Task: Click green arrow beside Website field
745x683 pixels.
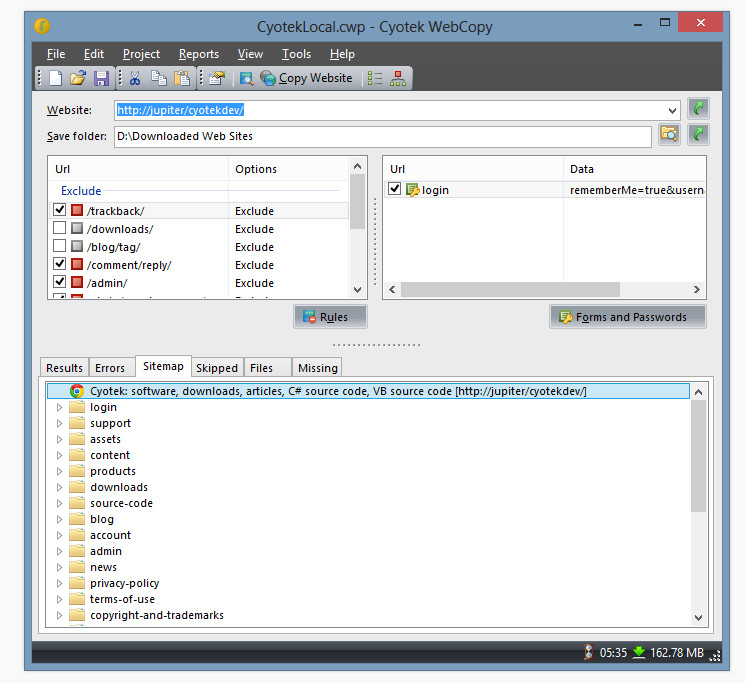Action: (x=698, y=109)
